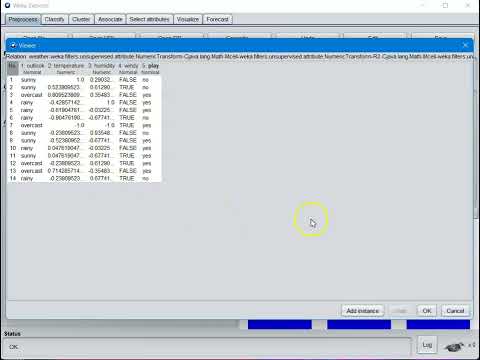
Task: Select humidity value 0.29032 in row 1
Action: tap(102, 80)
